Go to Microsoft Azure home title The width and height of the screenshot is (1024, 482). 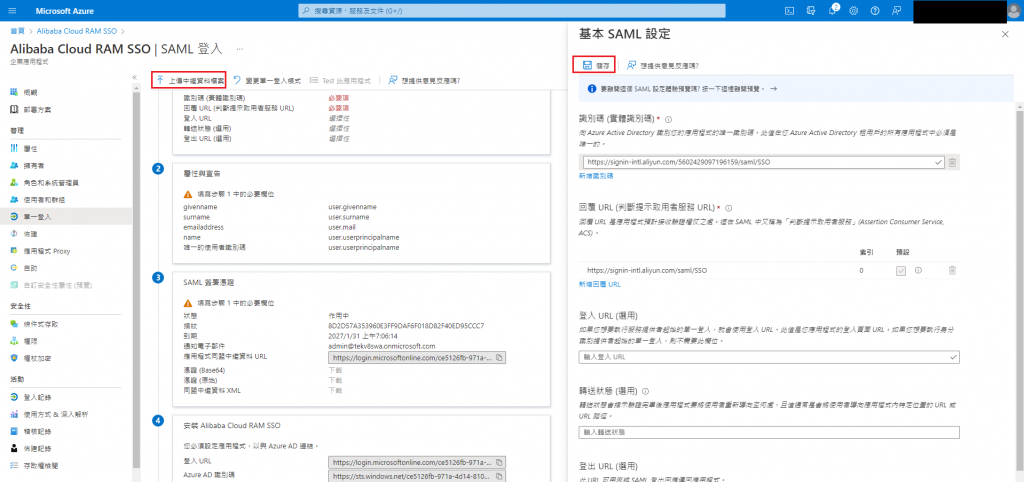tap(63, 10)
